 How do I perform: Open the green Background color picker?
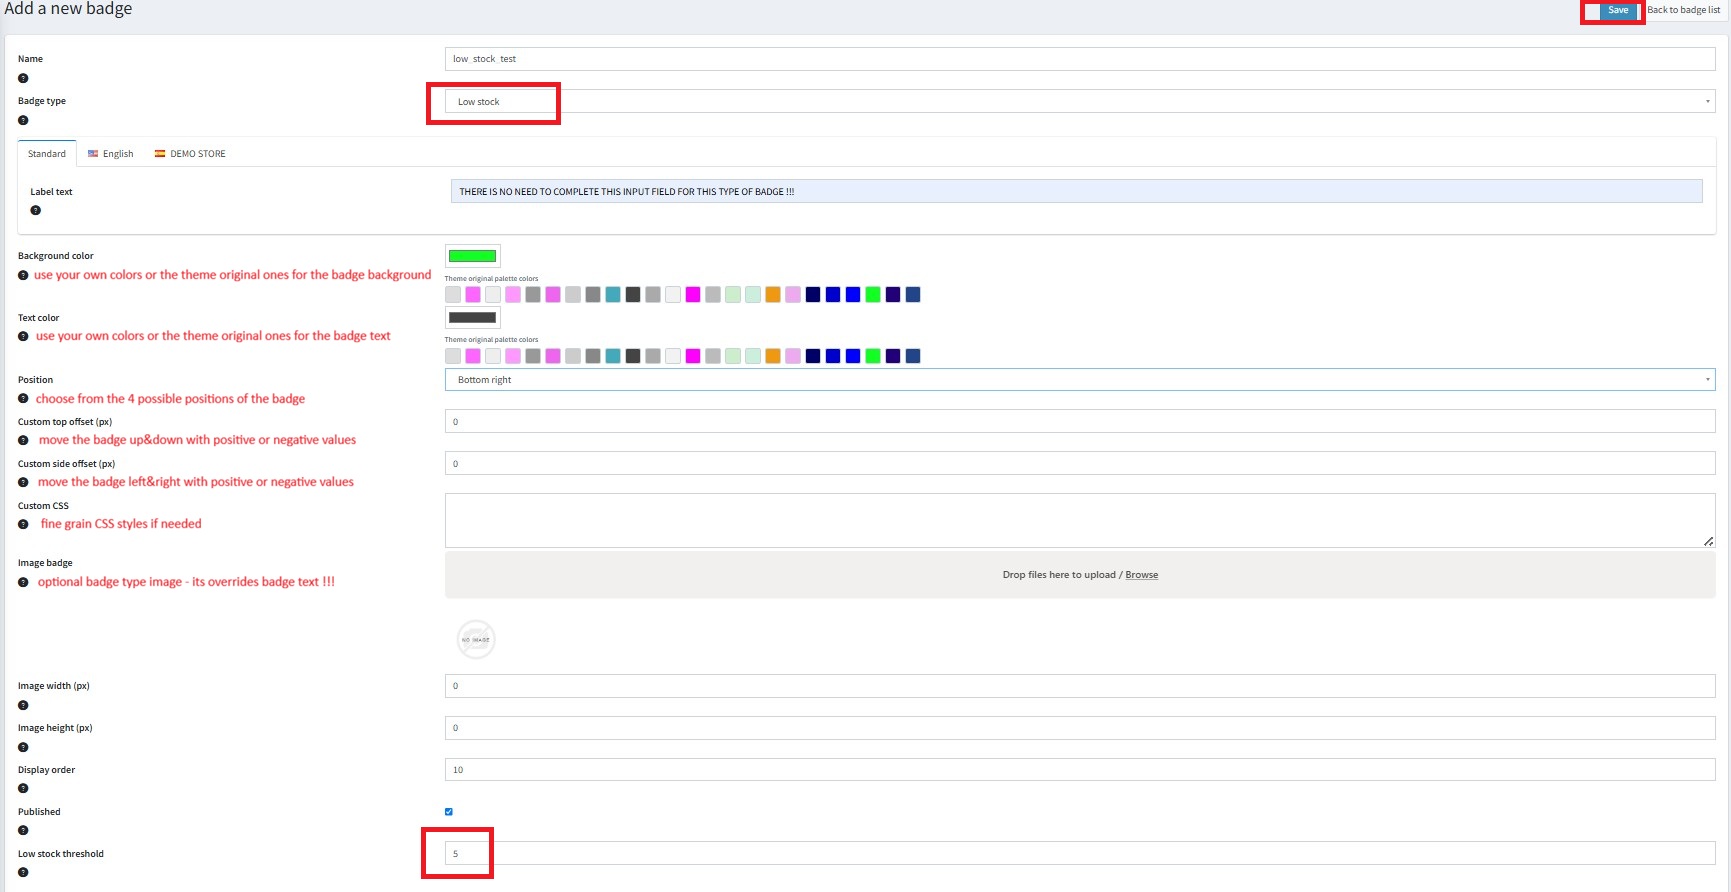(473, 256)
